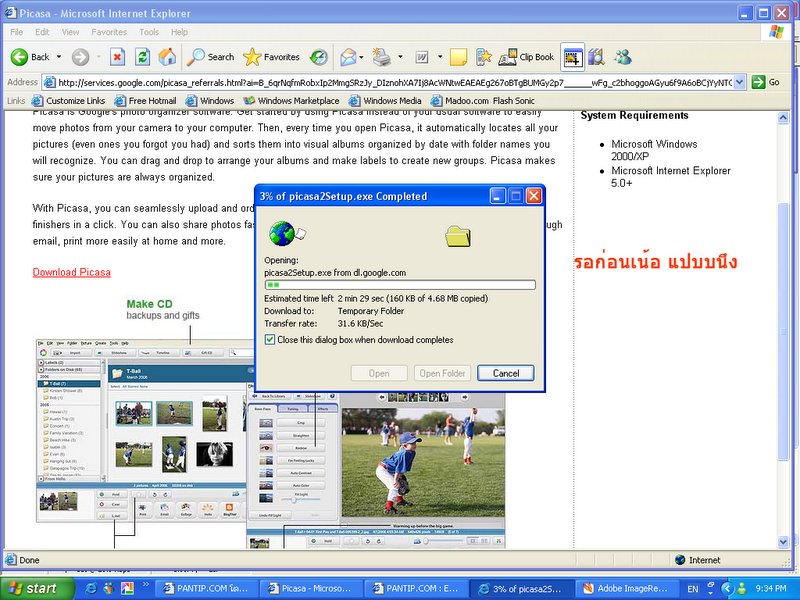
Task: Open the Search magnifier icon
Action: [x=195, y=57]
